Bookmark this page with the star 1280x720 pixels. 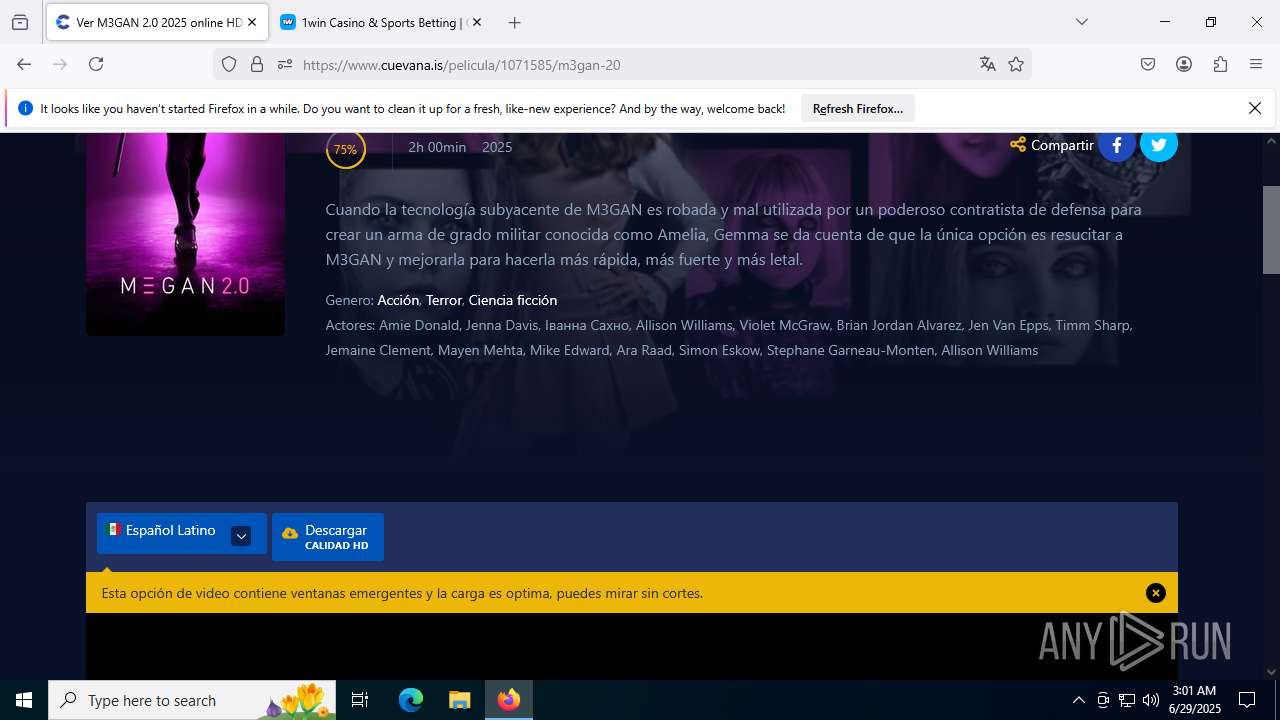pyautogui.click(x=1016, y=64)
